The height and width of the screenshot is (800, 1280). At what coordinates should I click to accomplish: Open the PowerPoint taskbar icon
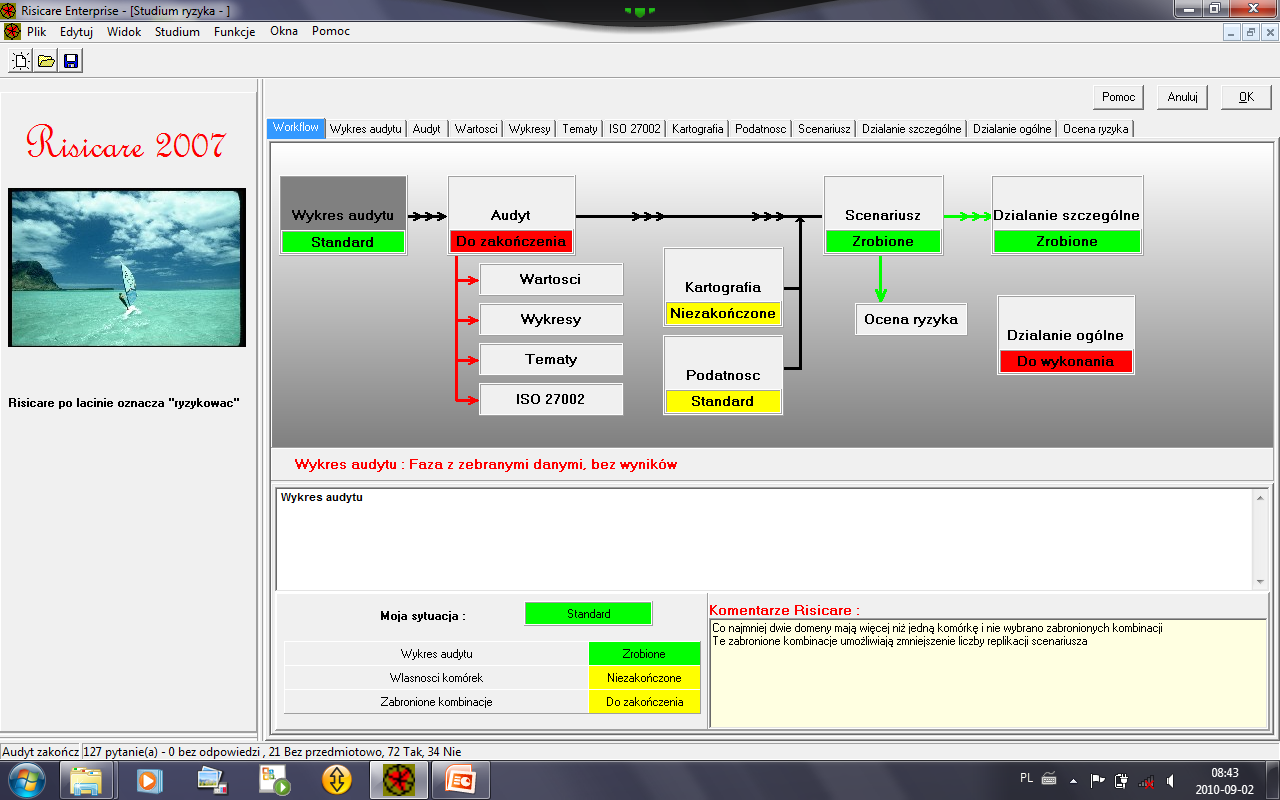click(461, 779)
